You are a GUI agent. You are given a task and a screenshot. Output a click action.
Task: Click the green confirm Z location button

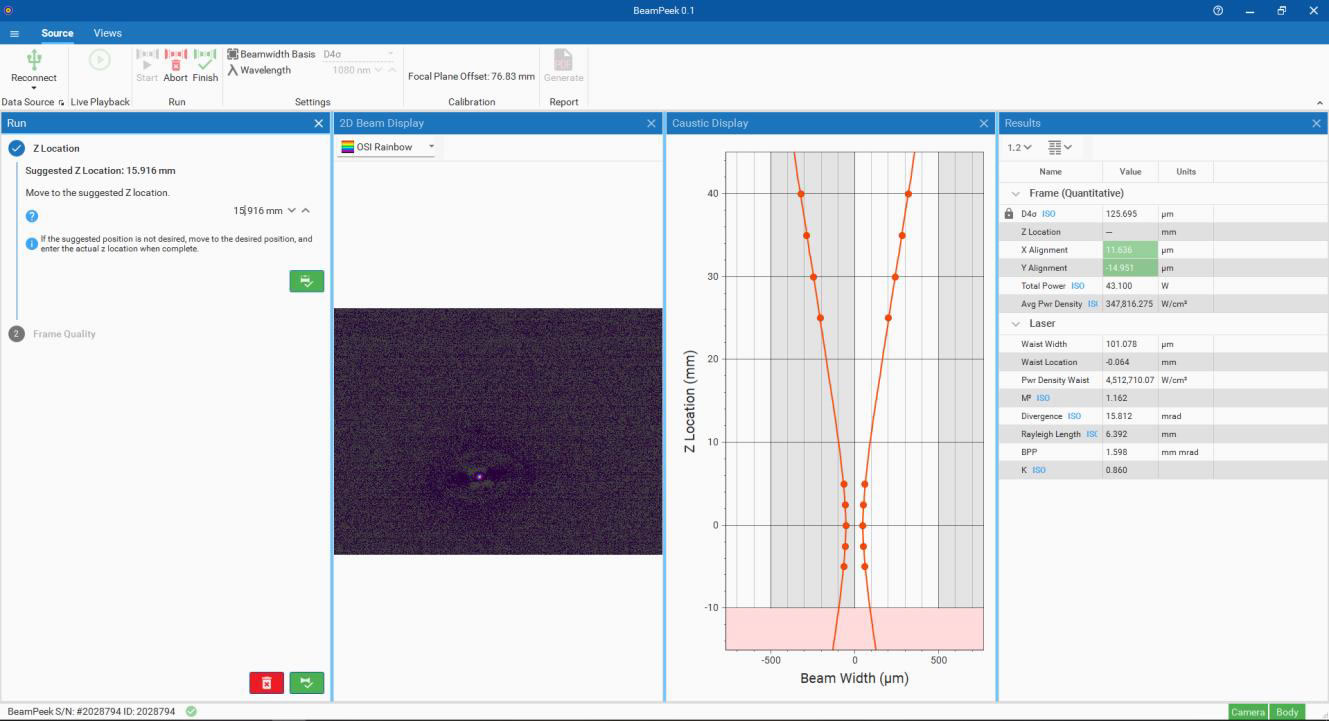[x=307, y=281]
